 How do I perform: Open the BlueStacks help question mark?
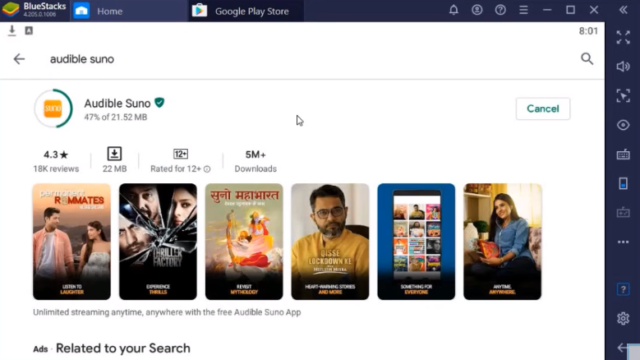pyautogui.click(x=500, y=10)
